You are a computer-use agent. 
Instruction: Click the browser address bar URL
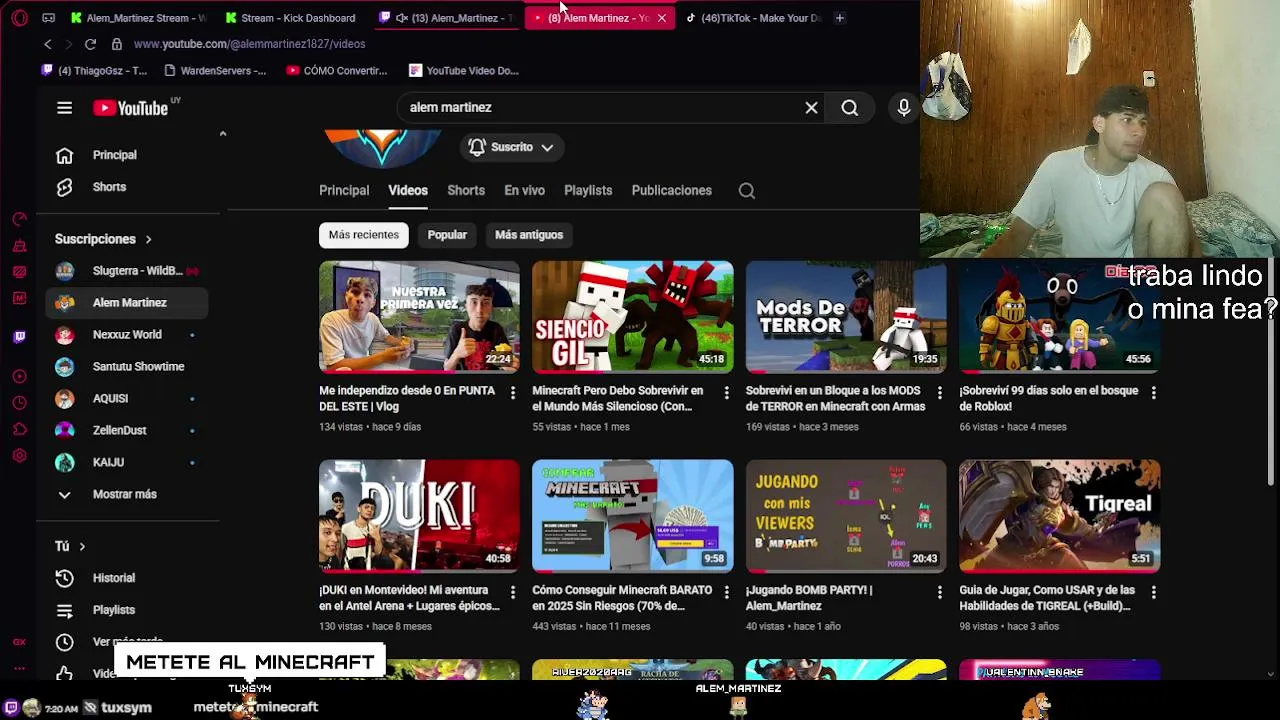click(x=249, y=44)
